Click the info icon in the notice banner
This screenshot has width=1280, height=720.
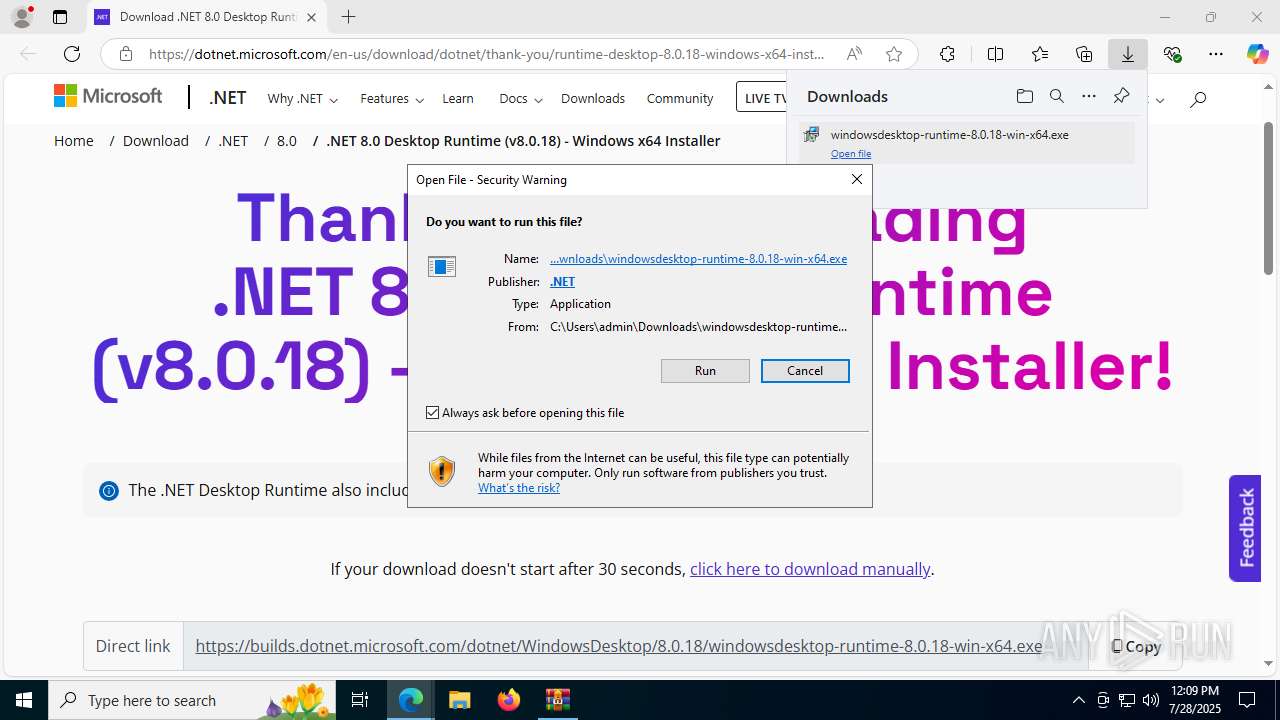click(x=109, y=490)
